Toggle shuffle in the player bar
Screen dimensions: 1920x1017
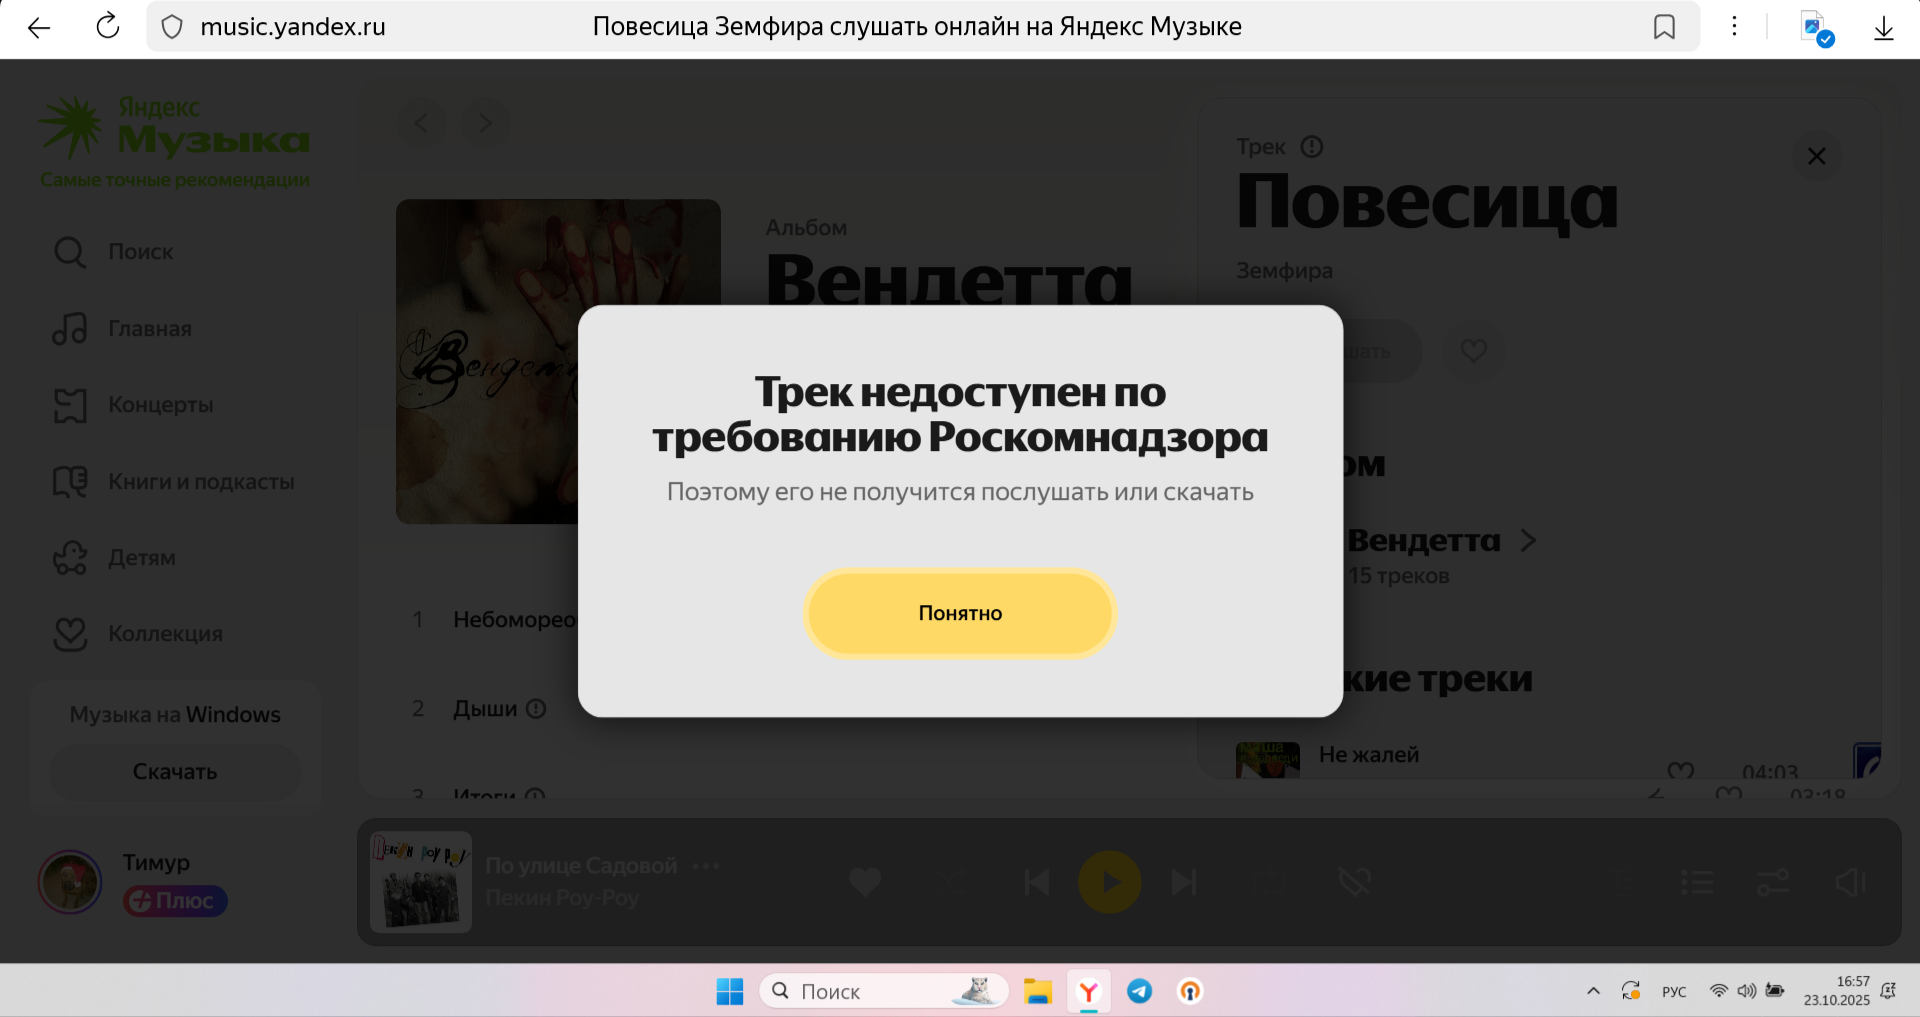(951, 882)
